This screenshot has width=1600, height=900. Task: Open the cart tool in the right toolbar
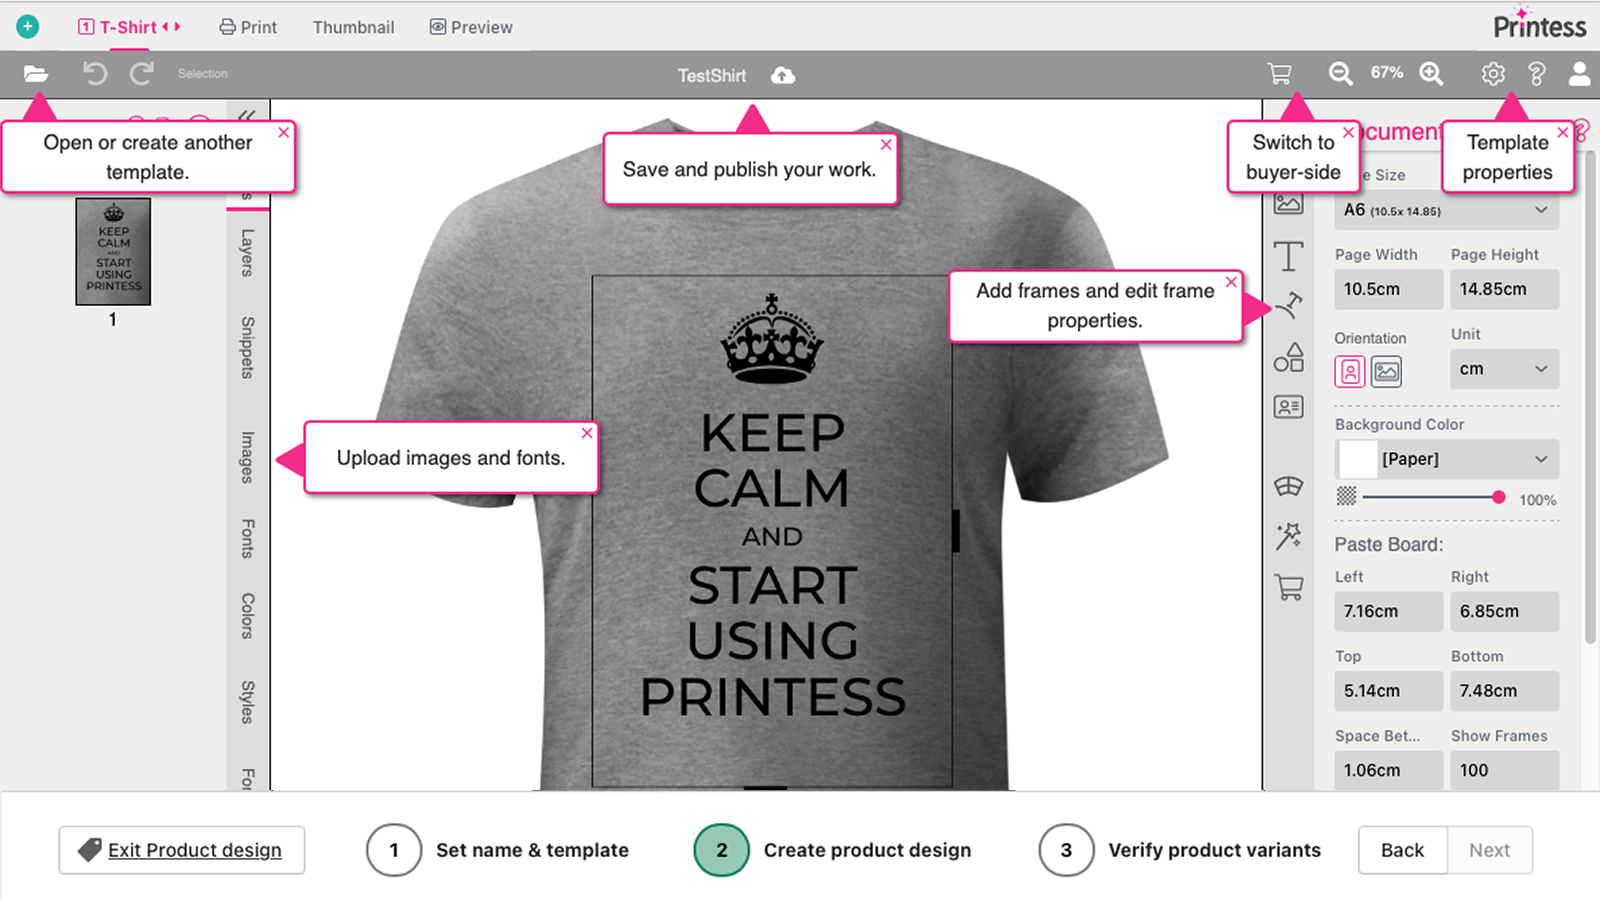click(1289, 587)
